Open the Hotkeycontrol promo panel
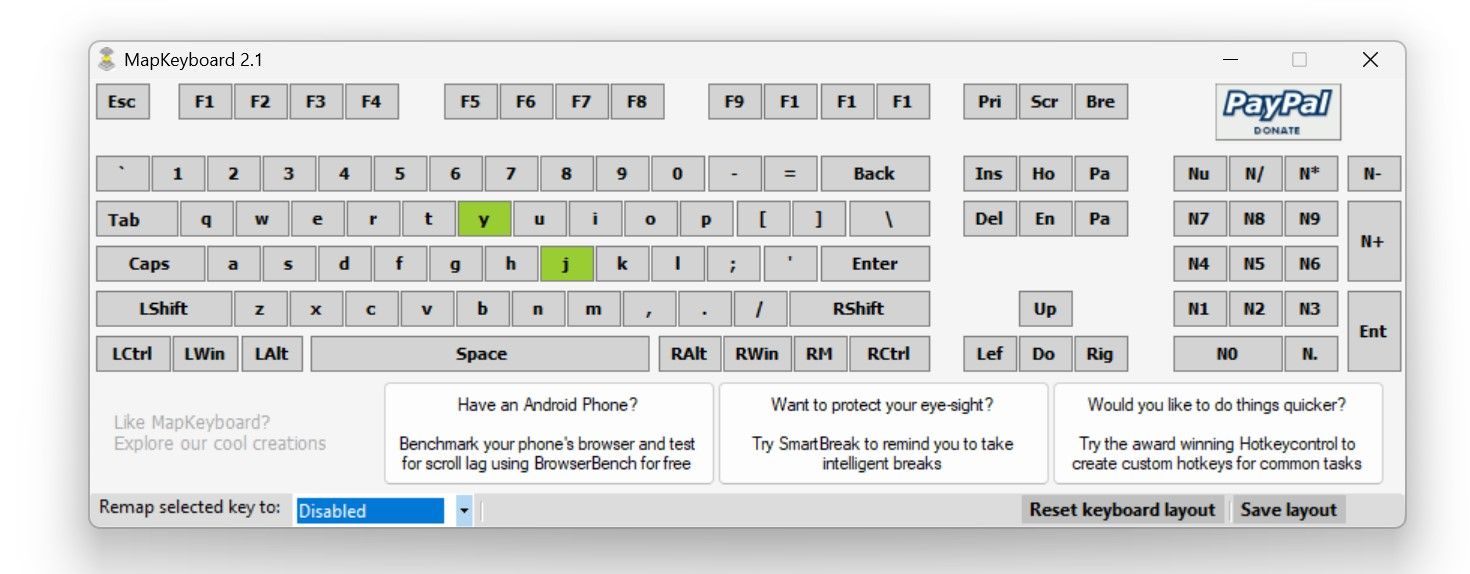This screenshot has height=574, width=1470. click(1217, 433)
